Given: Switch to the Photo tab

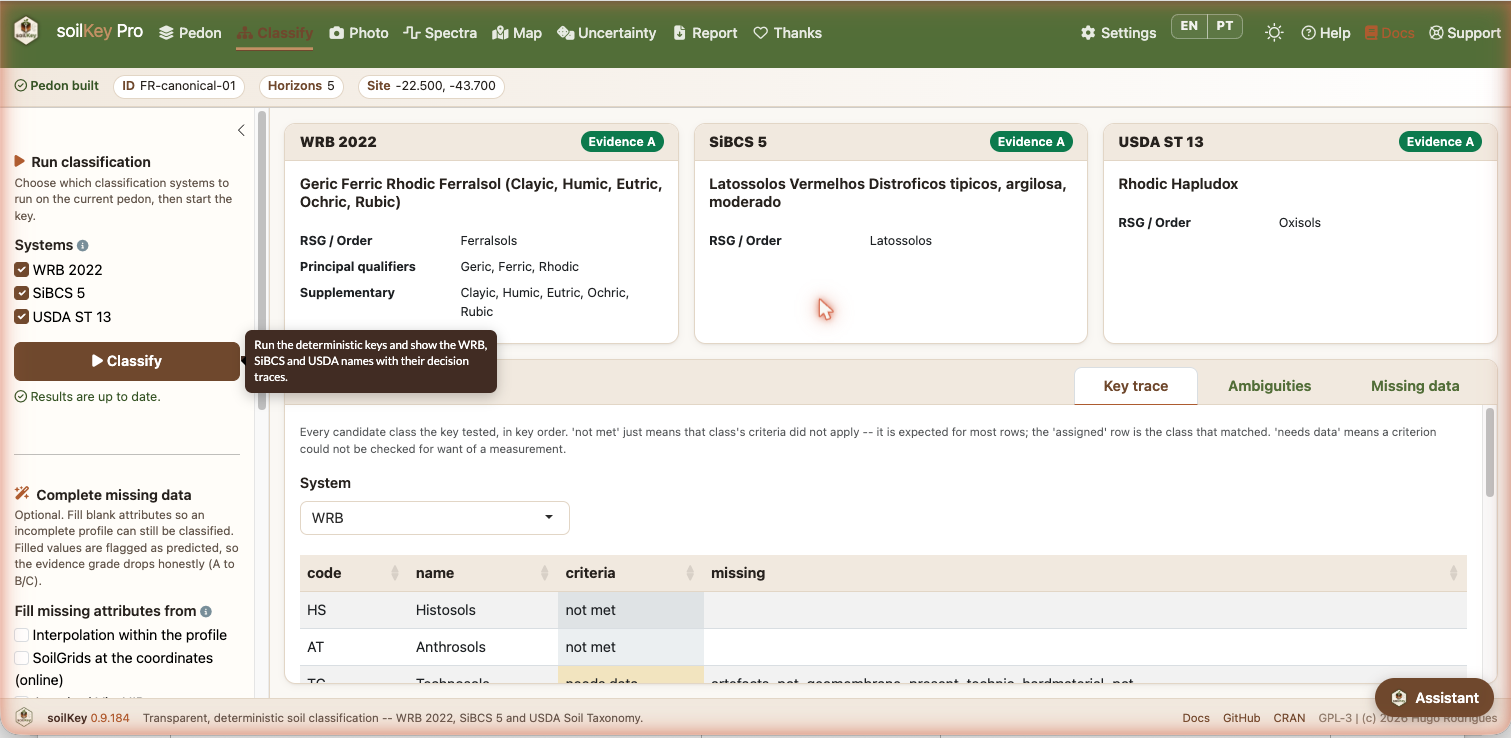Looking at the screenshot, I should (x=359, y=33).
